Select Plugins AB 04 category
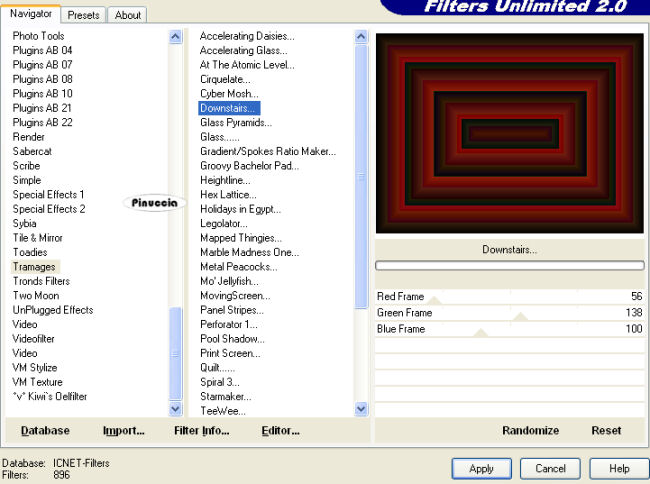Image resolution: width=650 pixels, height=484 pixels. [x=42, y=51]
